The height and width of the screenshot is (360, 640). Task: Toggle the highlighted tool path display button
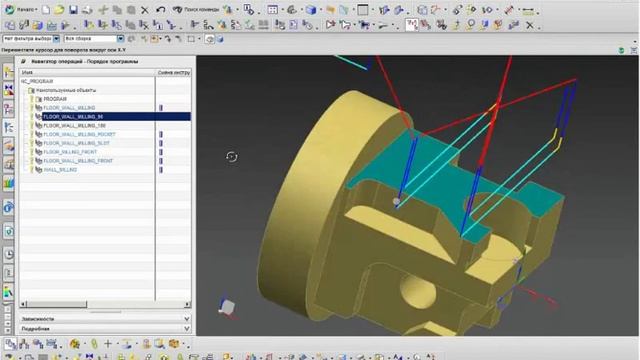tap(411, 25)
